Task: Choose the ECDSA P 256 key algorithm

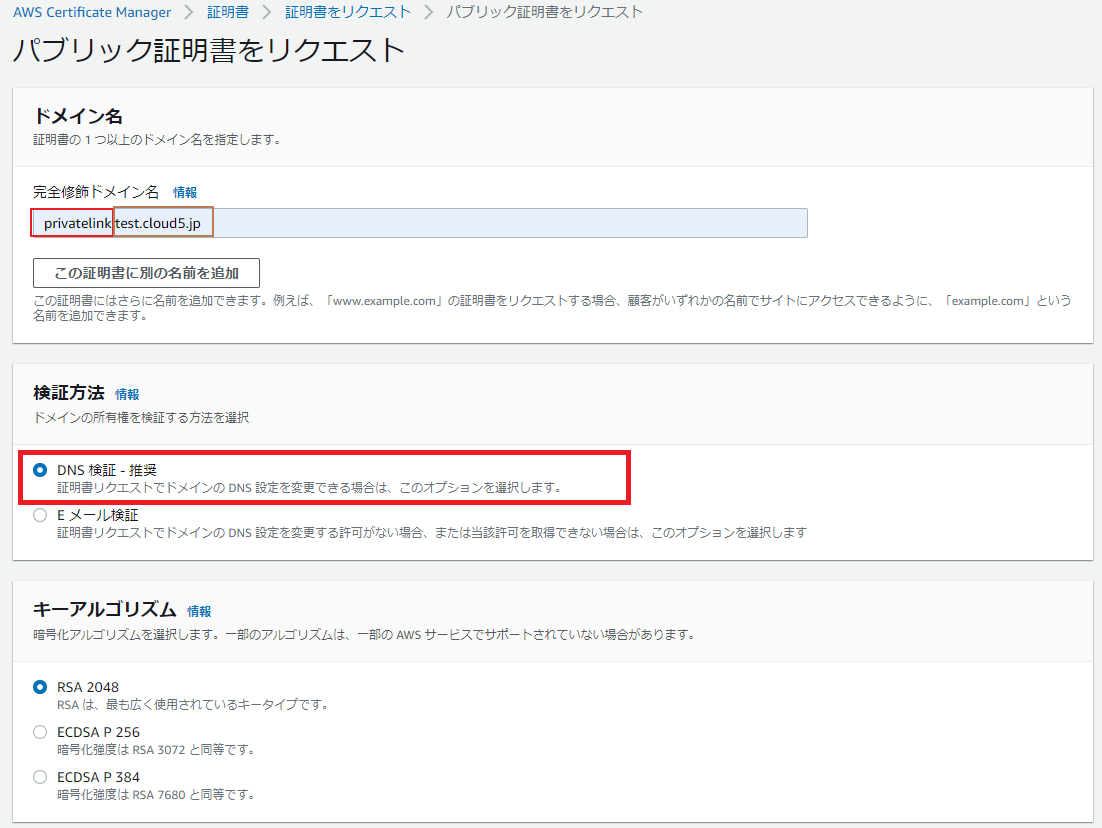Action: click(x=40, y=732)
